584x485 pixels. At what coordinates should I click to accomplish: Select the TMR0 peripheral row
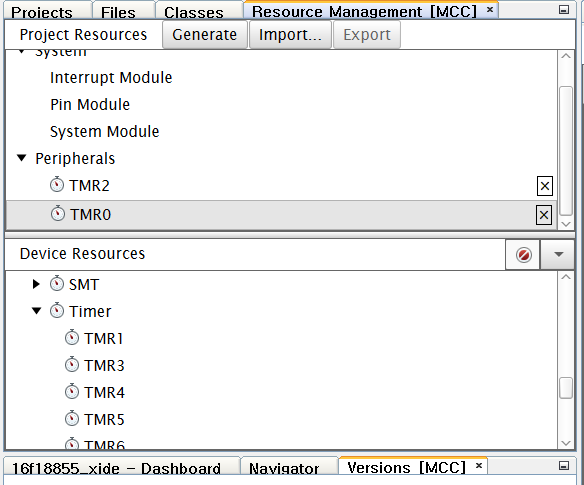(281, 215)
